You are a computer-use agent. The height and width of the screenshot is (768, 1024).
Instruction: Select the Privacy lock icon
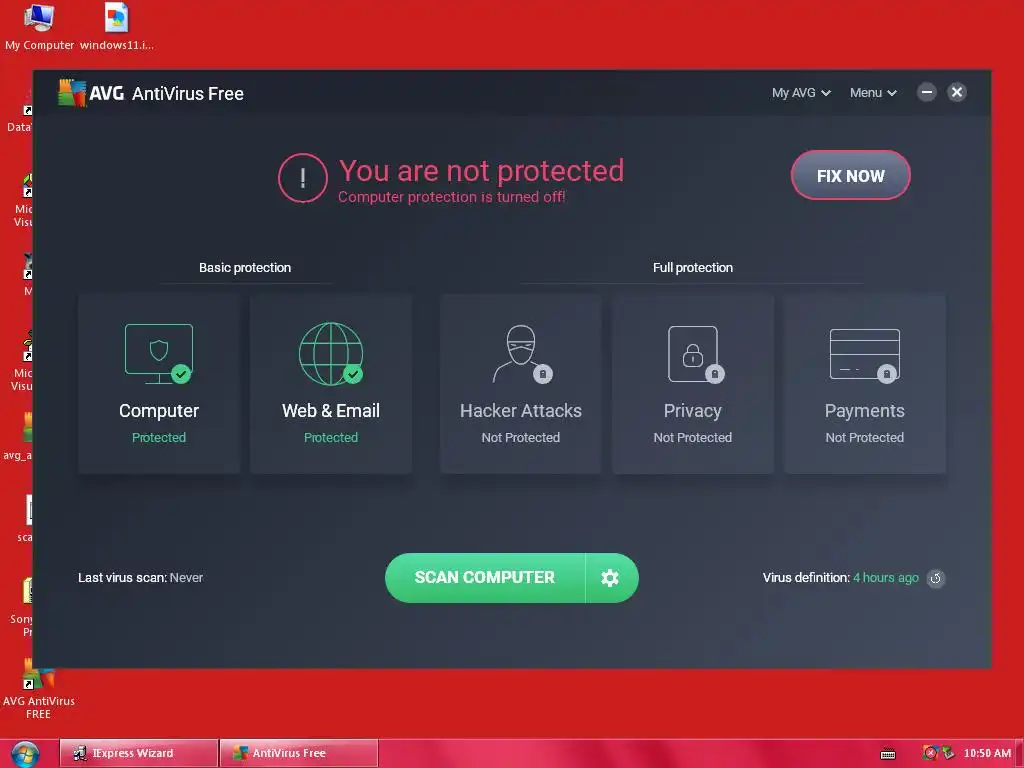(696, 354)
